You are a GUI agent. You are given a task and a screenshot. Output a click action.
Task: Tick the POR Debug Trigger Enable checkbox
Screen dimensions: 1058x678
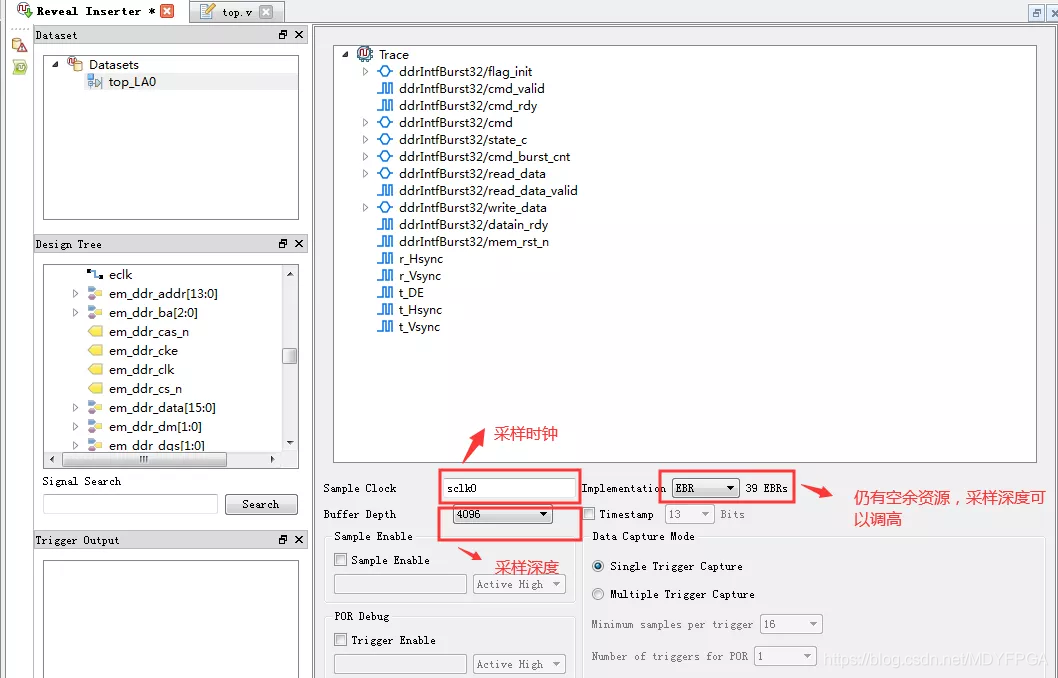coord(341,640)
